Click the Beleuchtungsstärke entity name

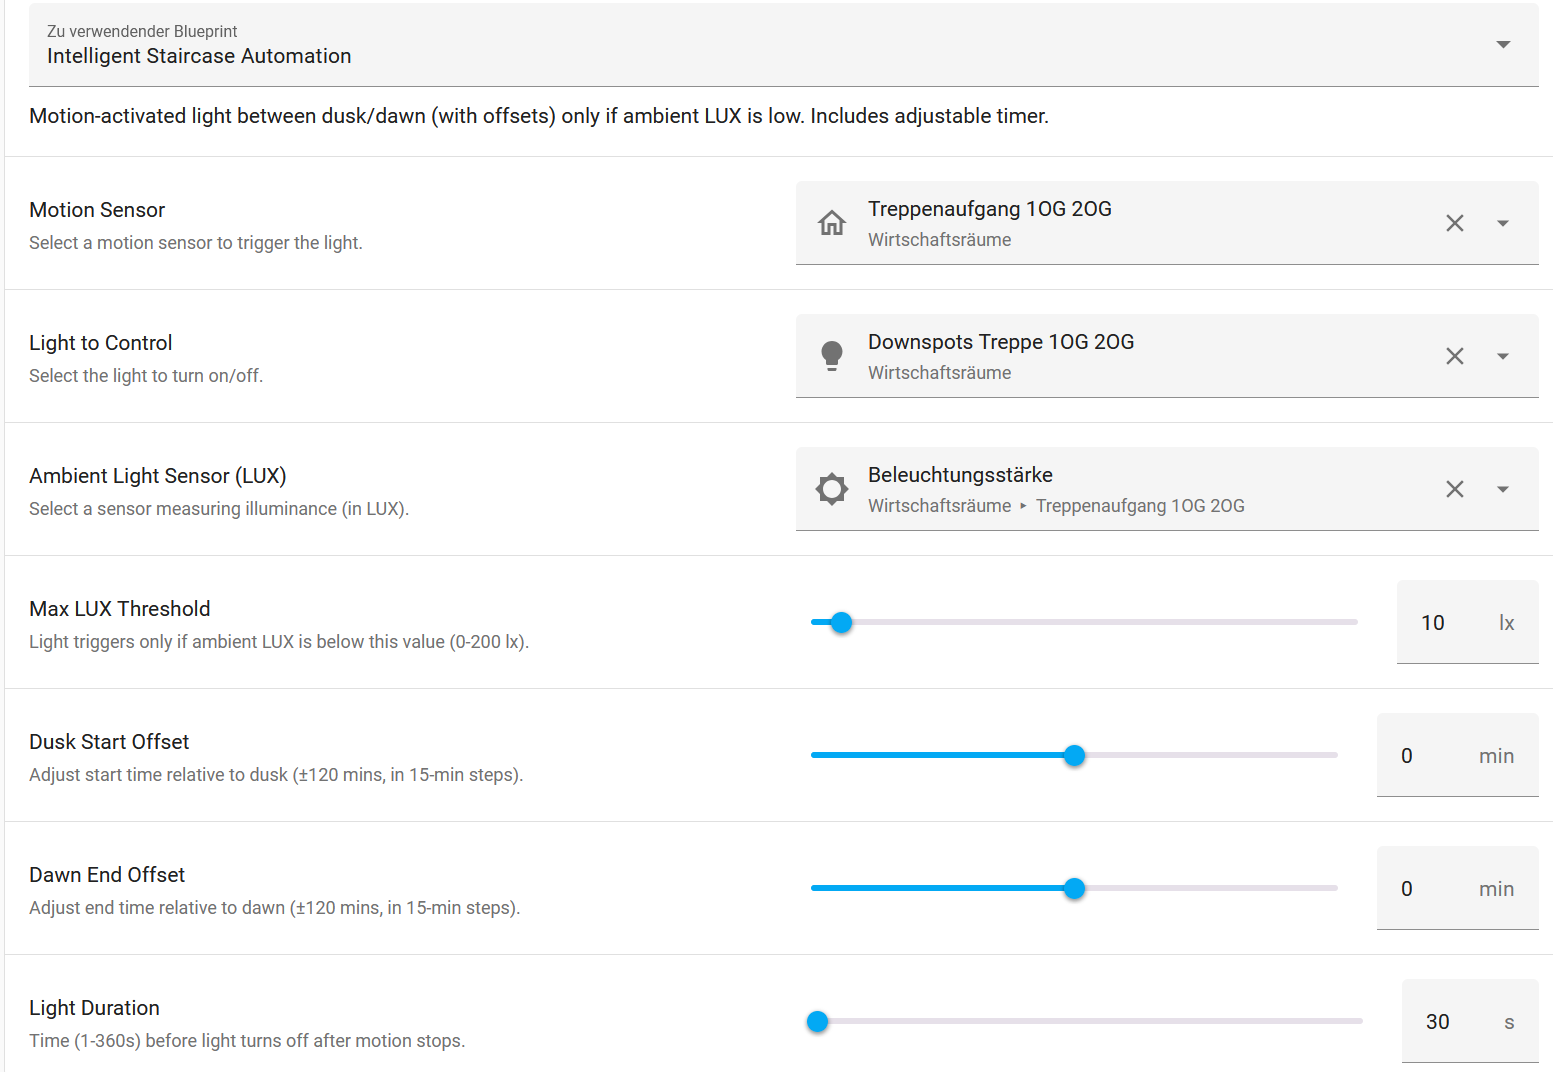click(x=960, y=475)
